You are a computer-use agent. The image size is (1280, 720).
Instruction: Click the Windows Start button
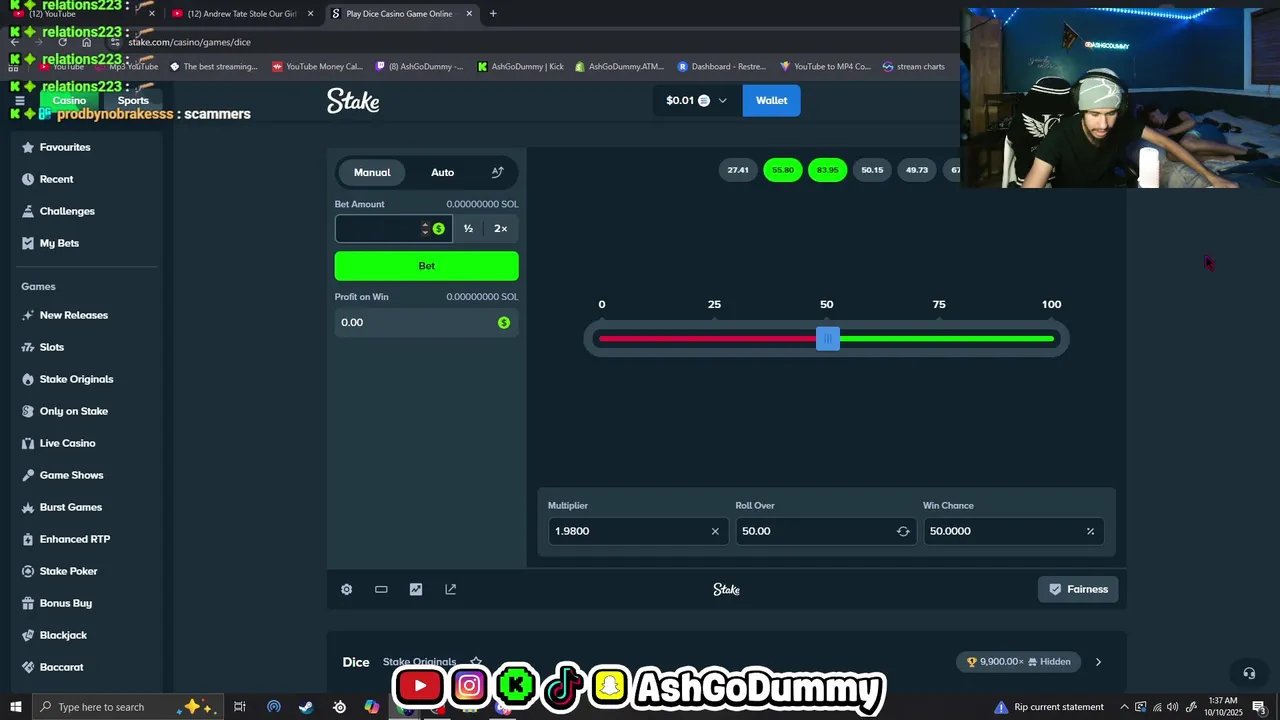coord(16,707)
